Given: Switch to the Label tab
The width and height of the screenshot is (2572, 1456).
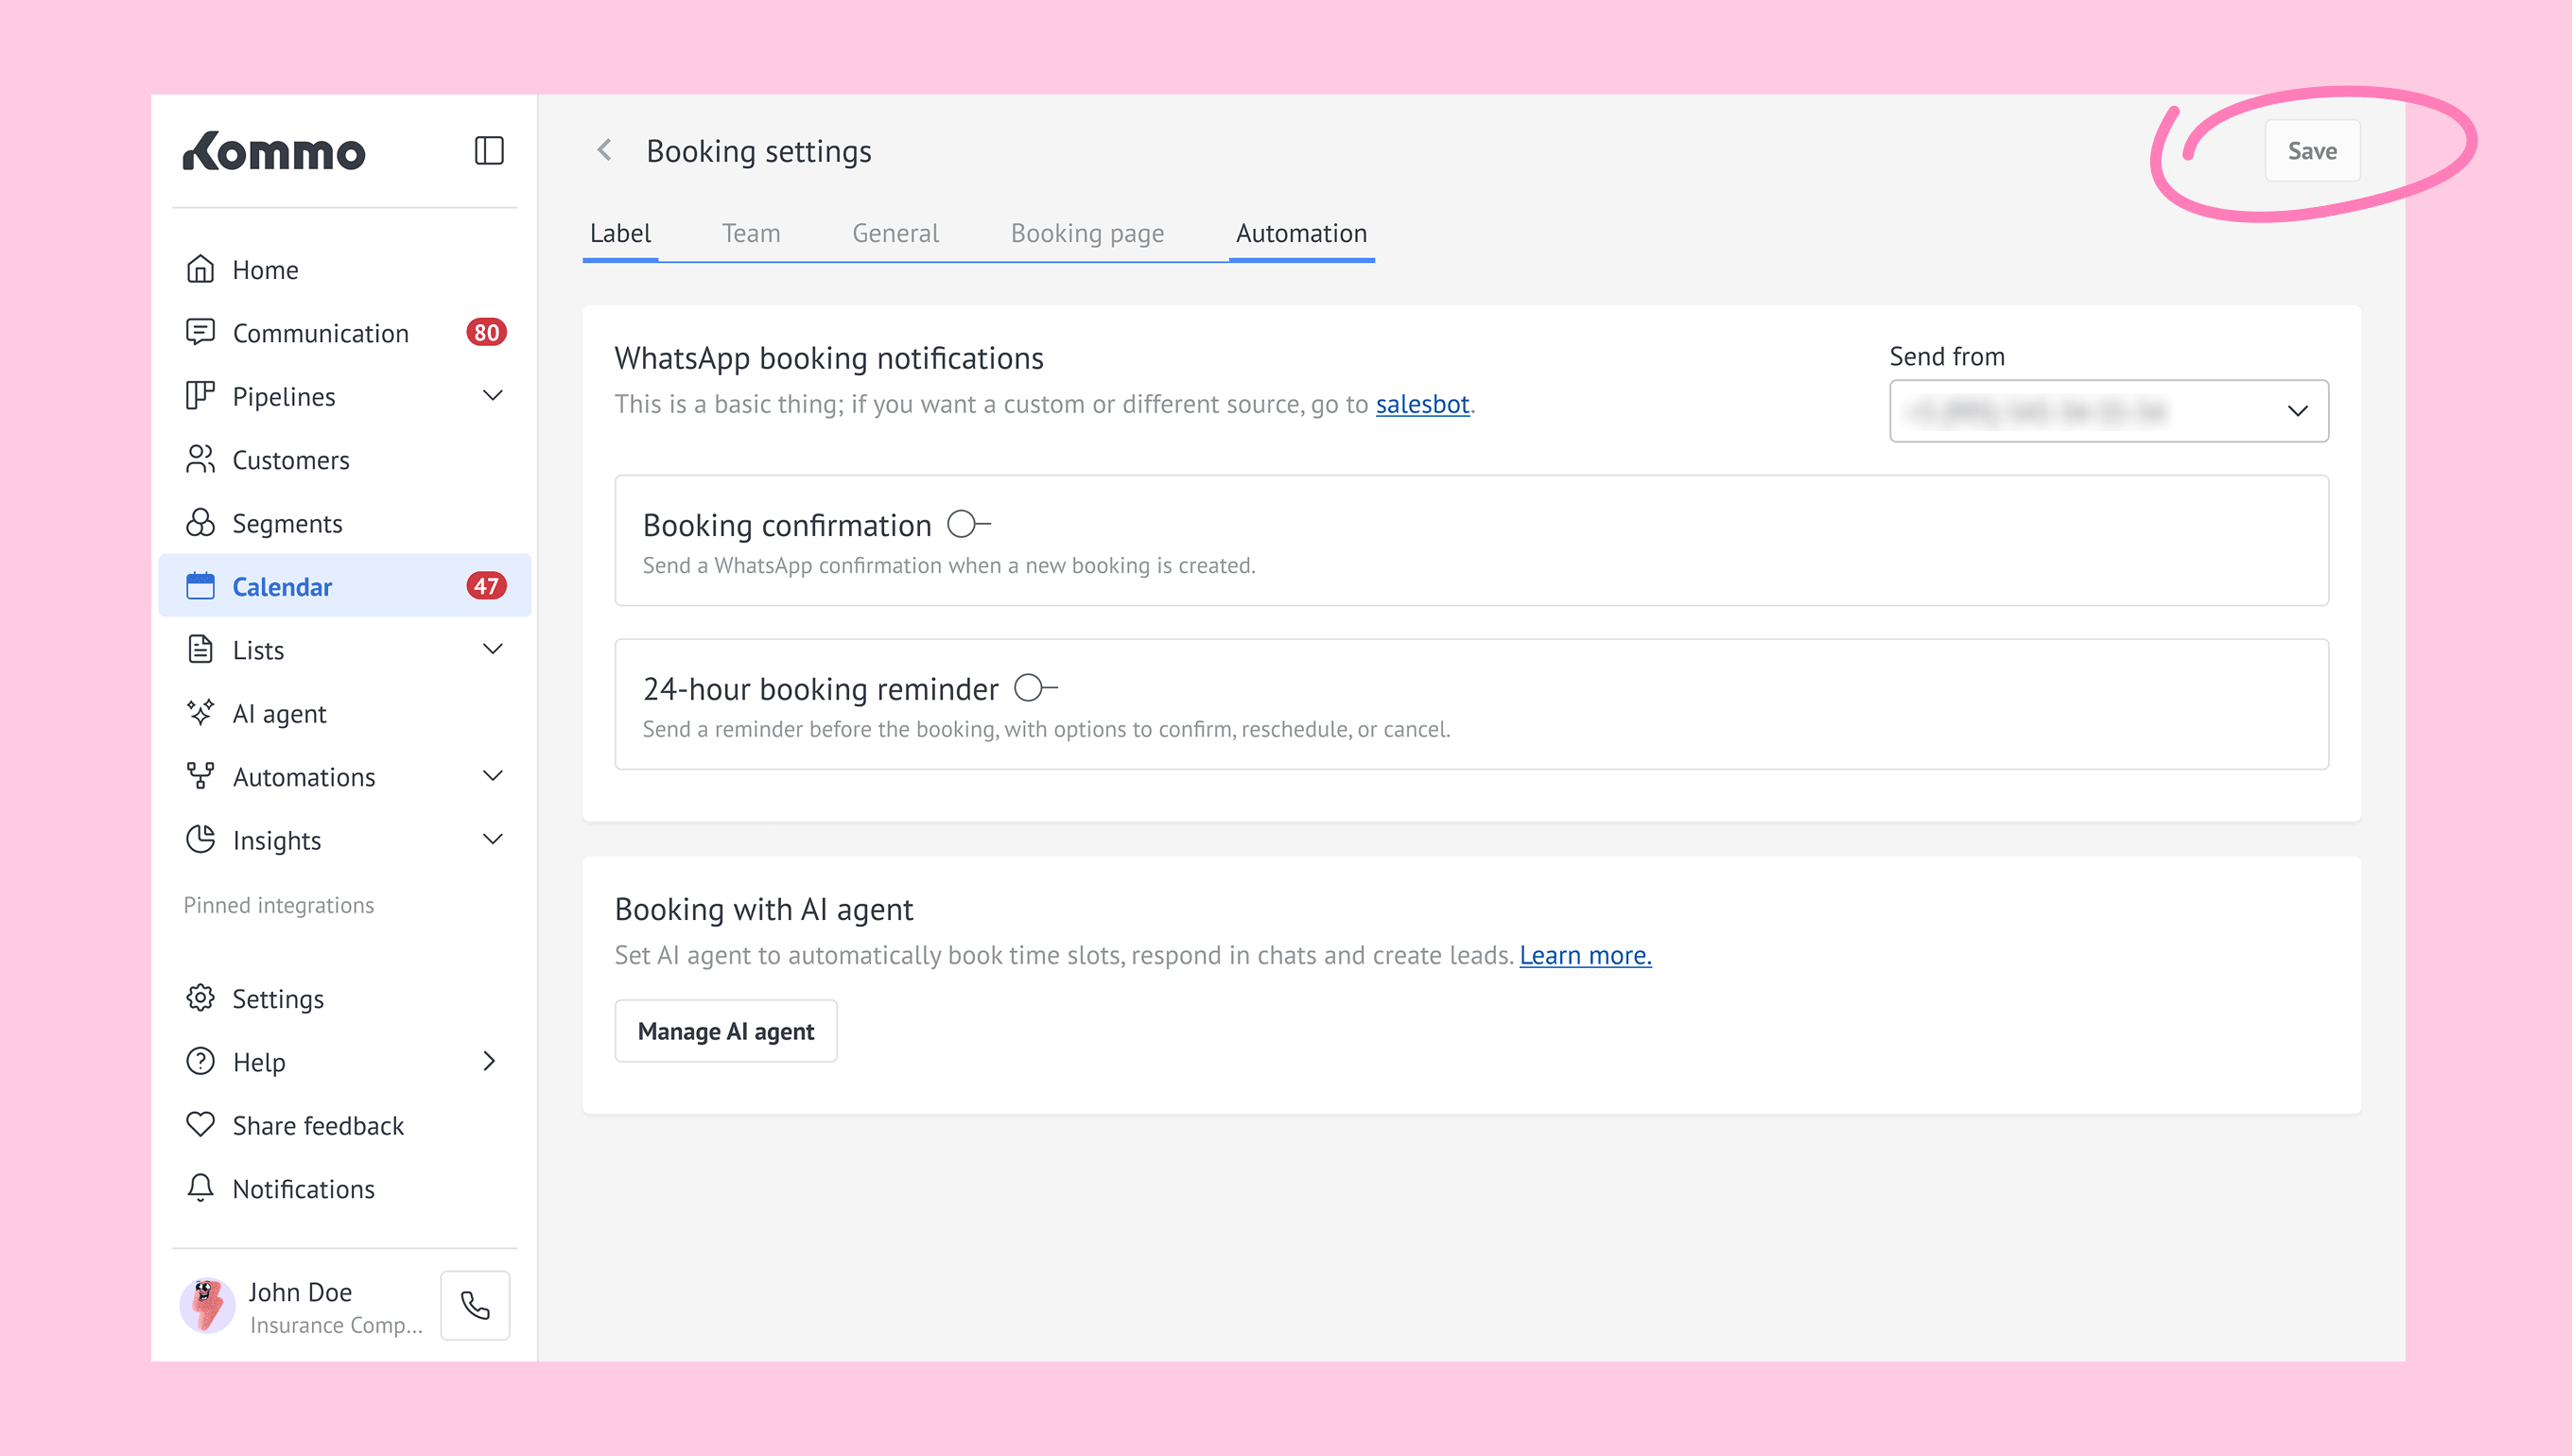Looking at the screenshot, I should click(620, 234).
